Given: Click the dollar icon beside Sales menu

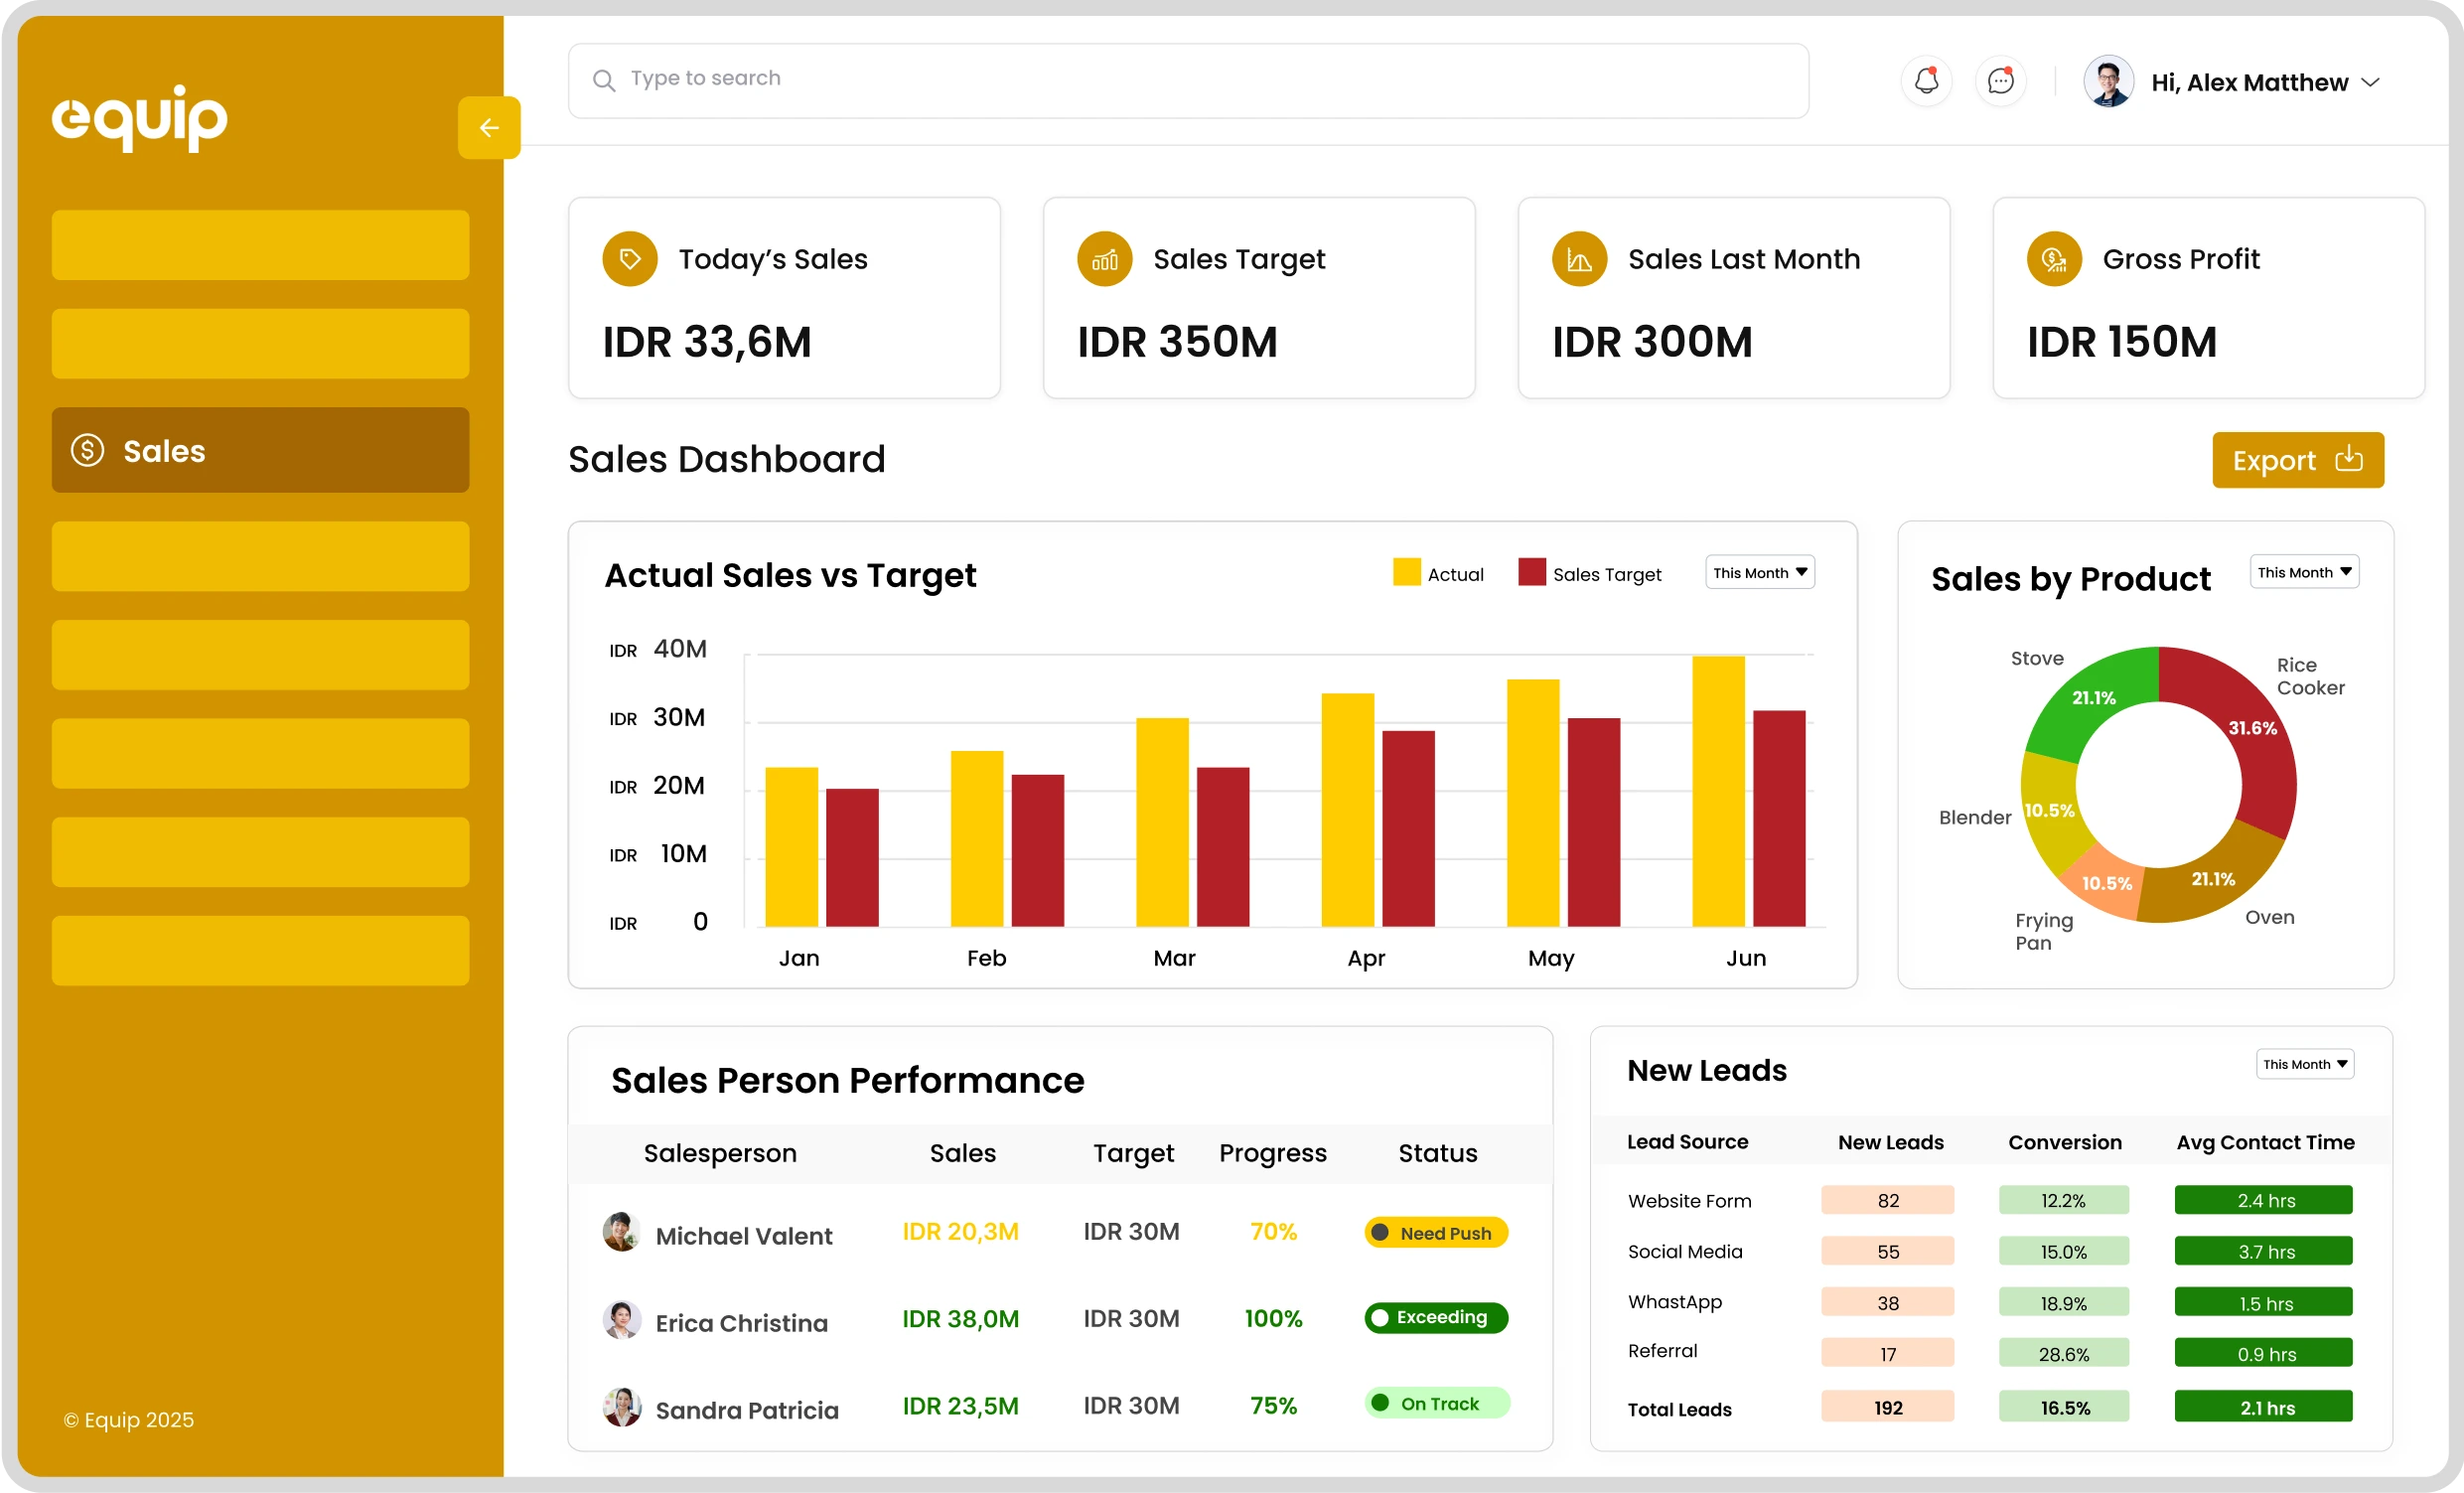Looking at the screenshot, I should click(87, 450).
